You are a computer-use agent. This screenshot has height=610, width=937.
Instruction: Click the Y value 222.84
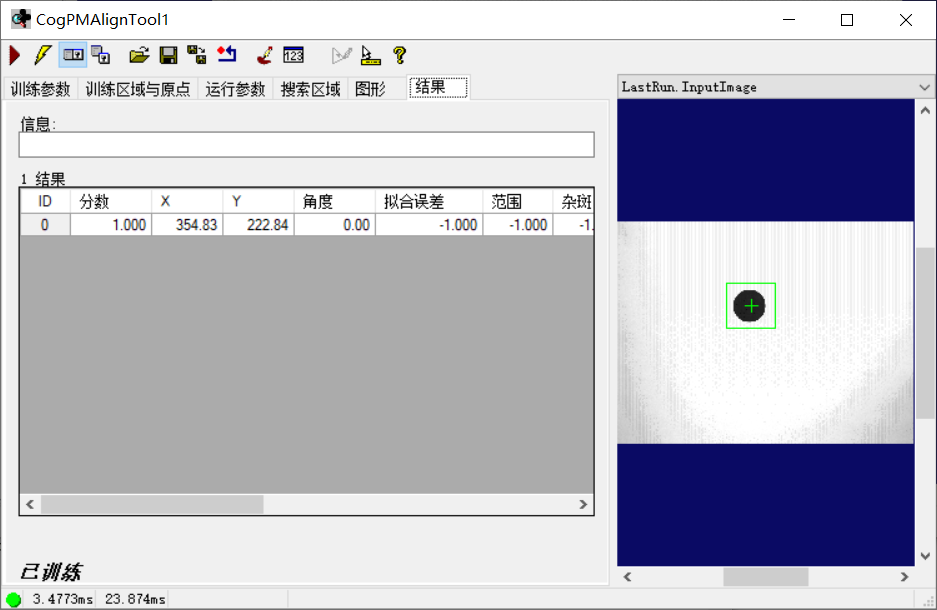click(x=258, y=225)
